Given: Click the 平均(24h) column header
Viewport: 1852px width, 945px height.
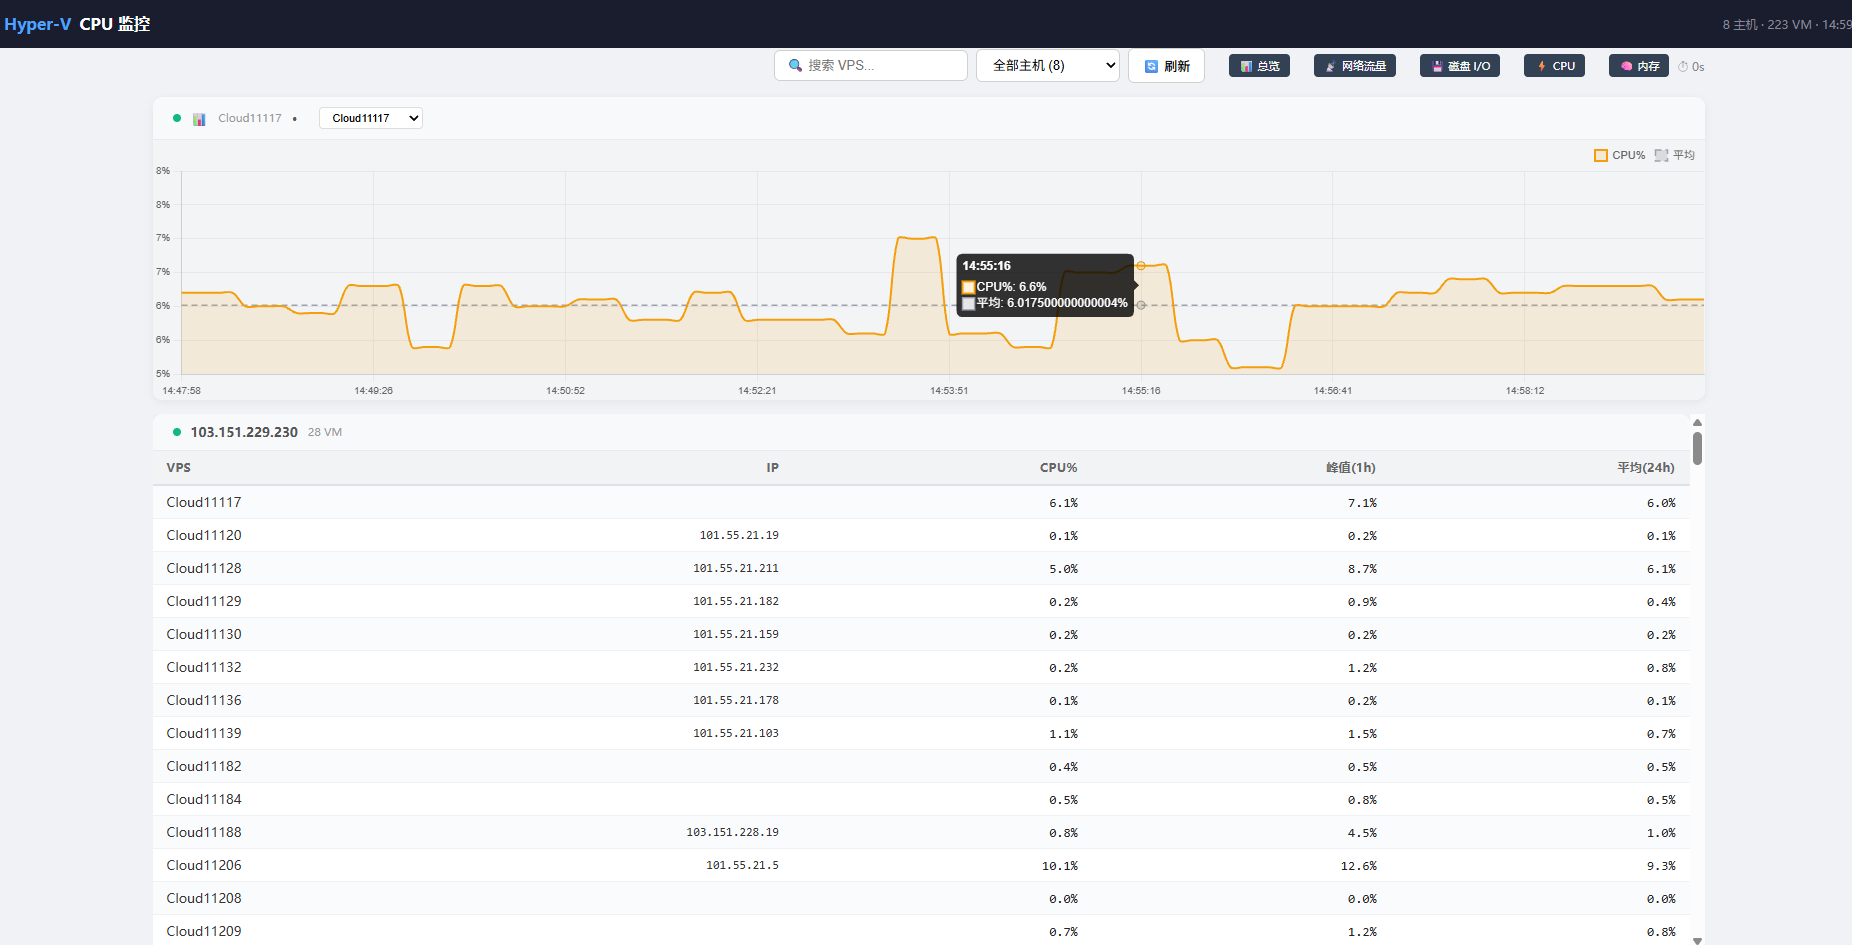Looking at the screenshot, I should click(1646, 468).
